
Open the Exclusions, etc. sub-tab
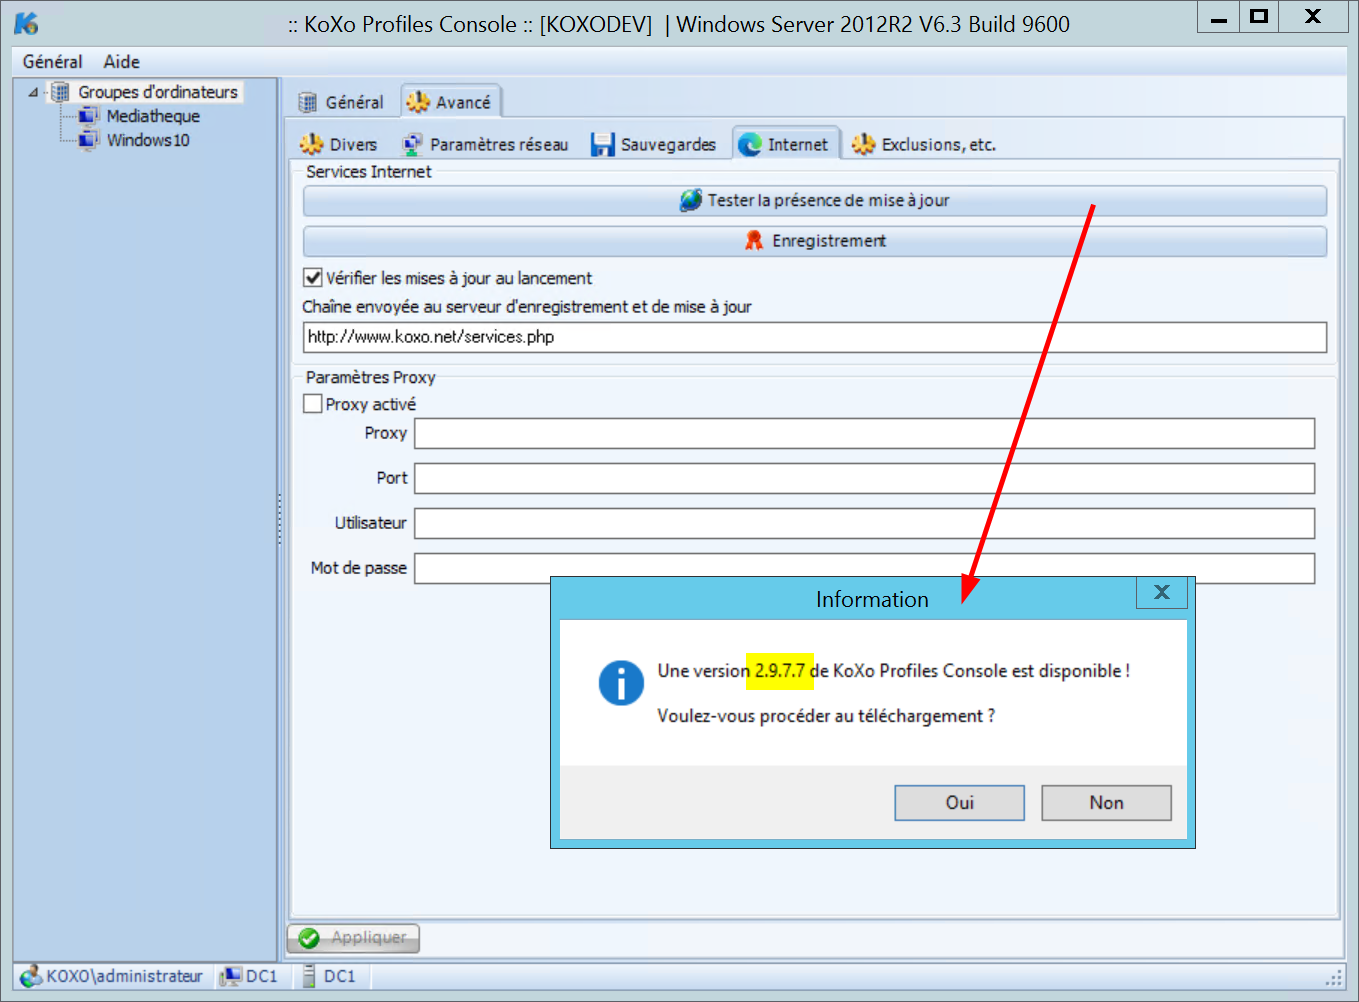point(924,145)
